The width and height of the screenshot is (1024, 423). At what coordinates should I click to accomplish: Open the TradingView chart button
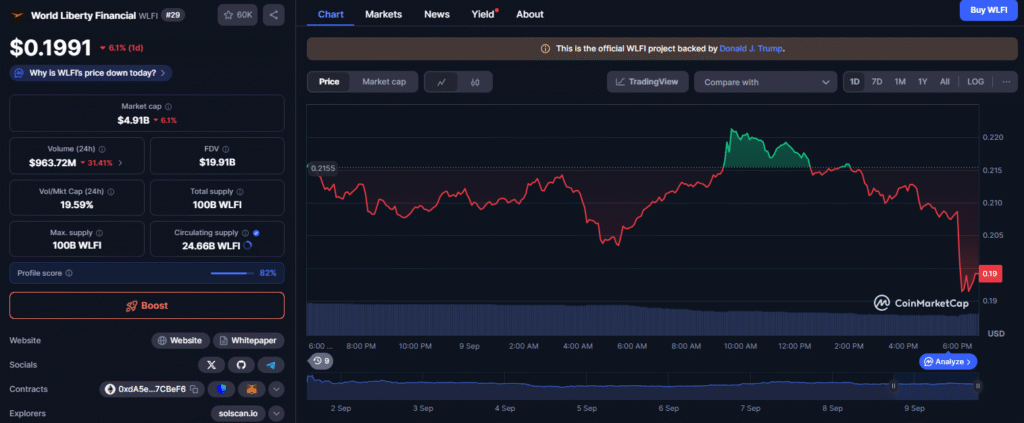tap(647, 82)
